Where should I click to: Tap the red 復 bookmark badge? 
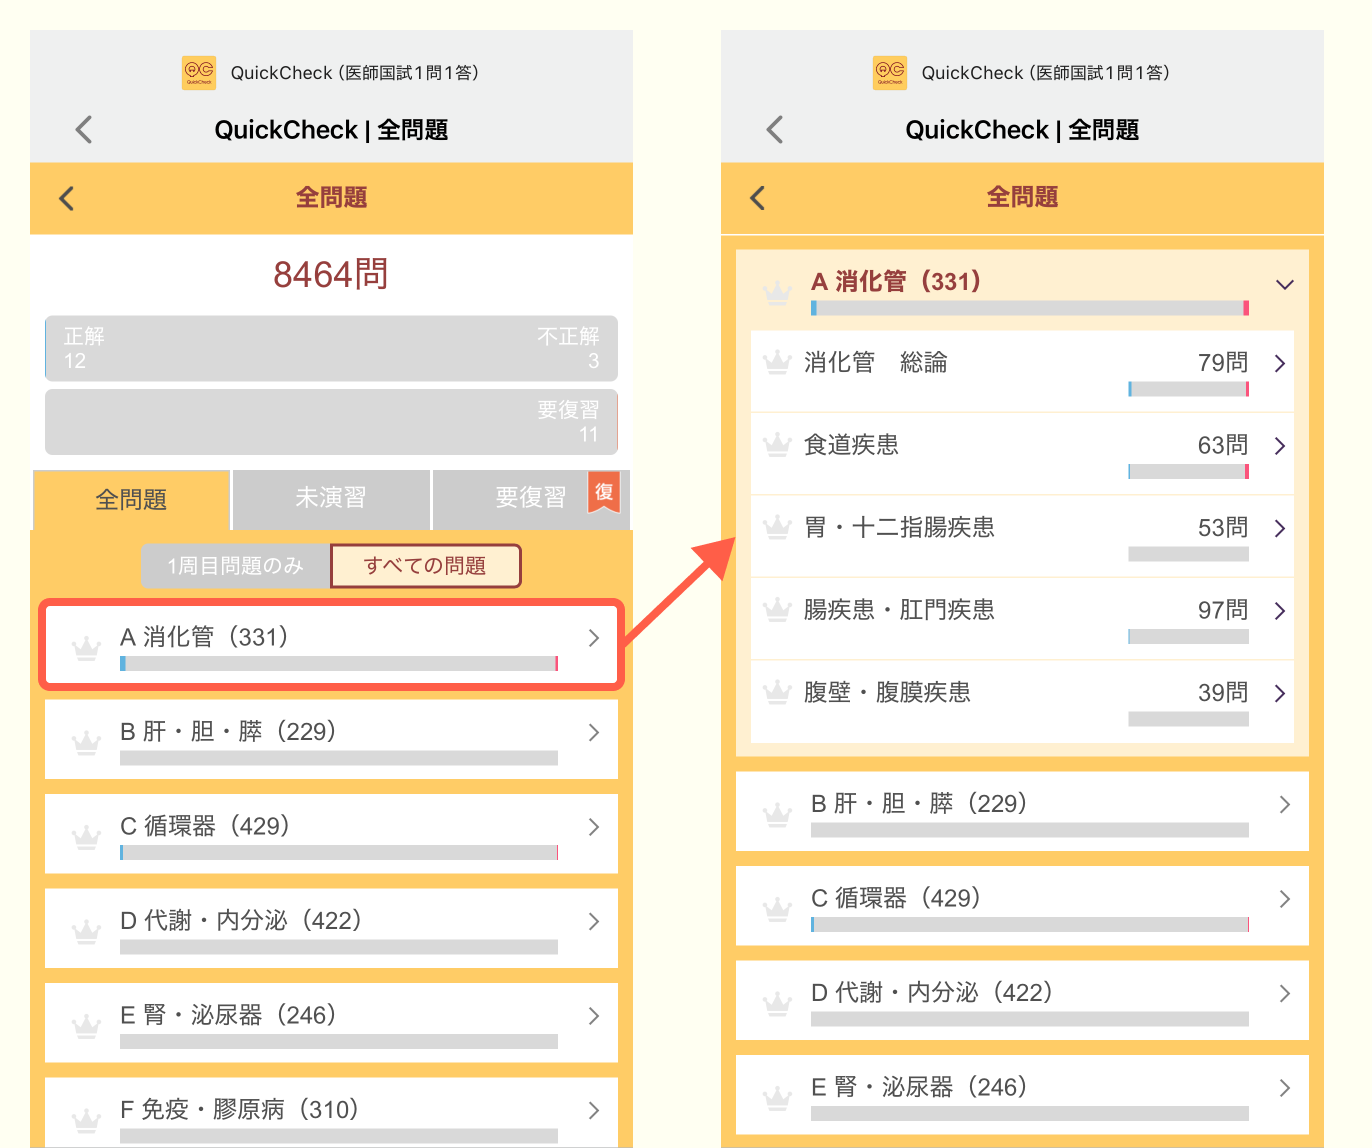click(x=604, y=492)
